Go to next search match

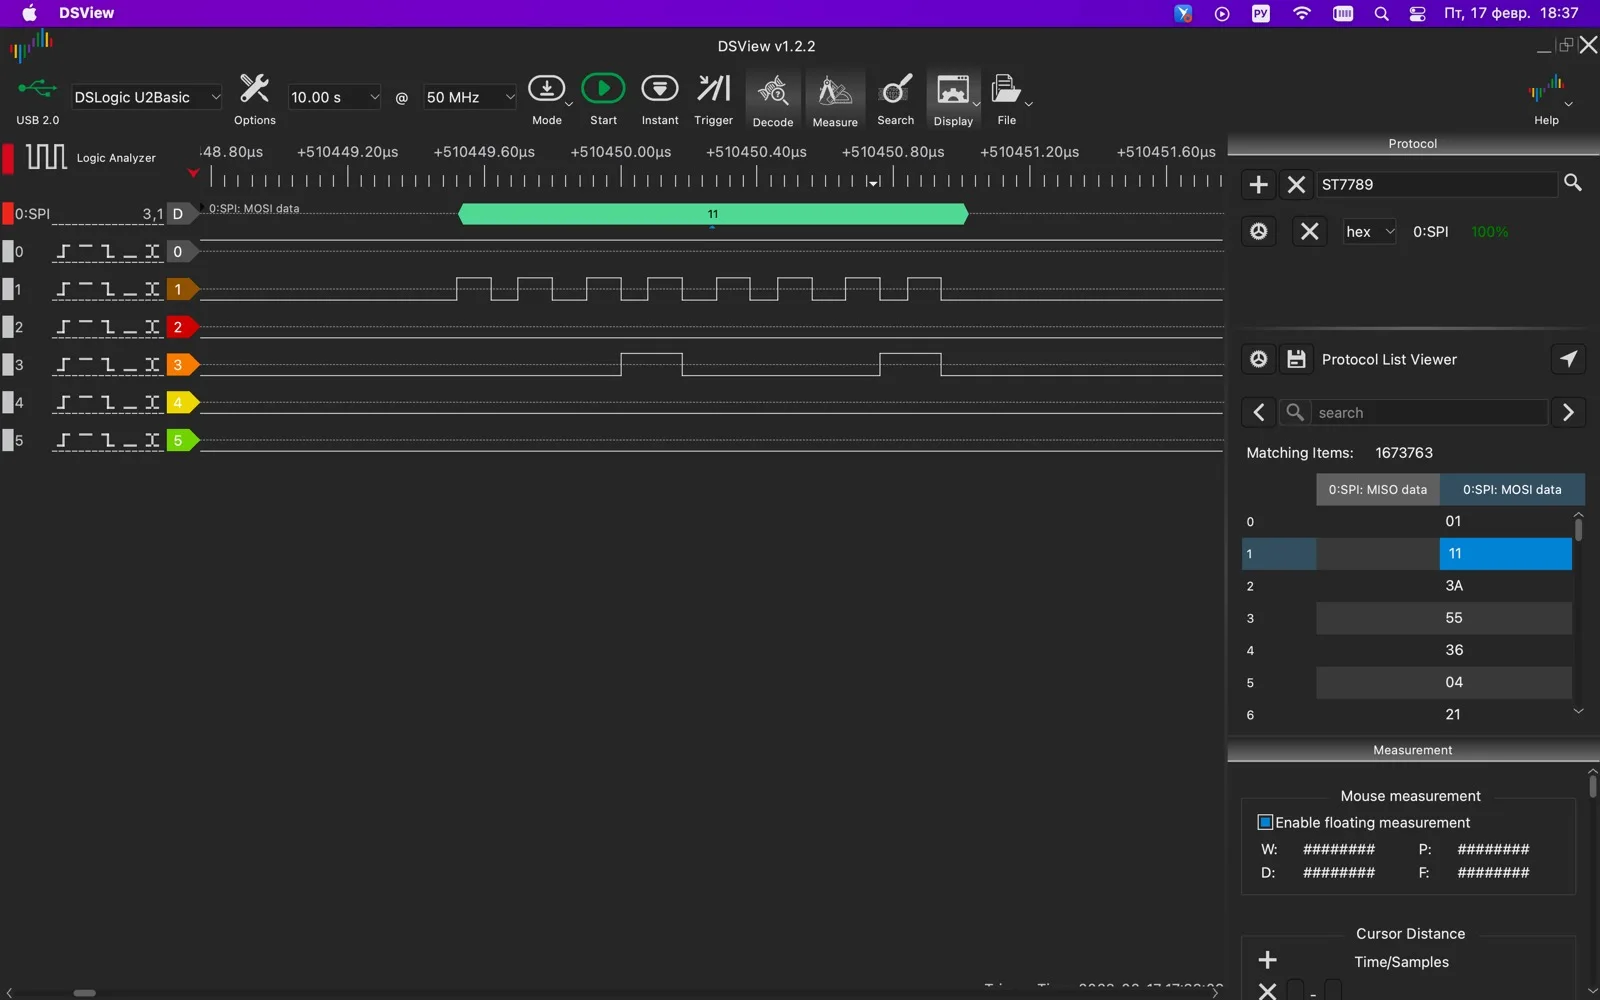click(1568, 412)
